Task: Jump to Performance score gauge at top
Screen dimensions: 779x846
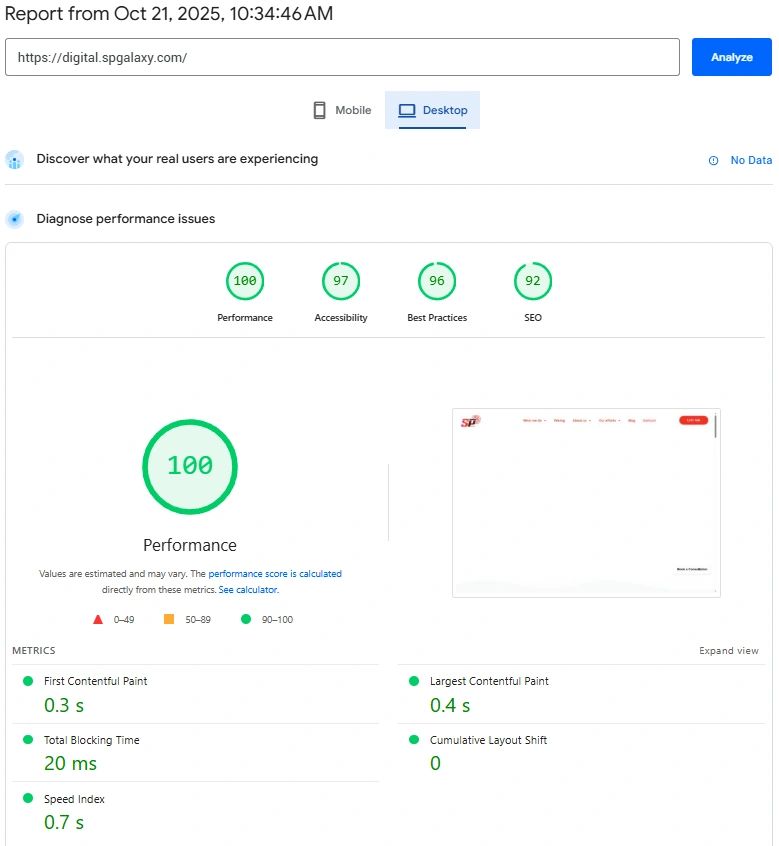Action: [x=245, y=281]
